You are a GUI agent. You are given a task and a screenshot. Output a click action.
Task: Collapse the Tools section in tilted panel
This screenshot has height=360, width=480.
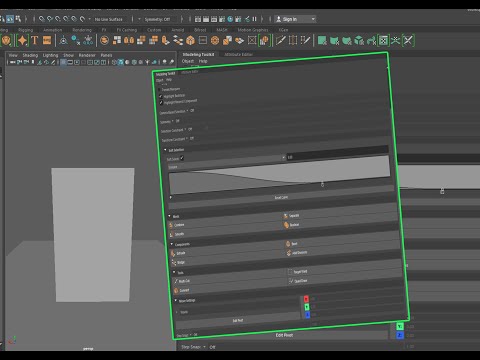(174, 272)
